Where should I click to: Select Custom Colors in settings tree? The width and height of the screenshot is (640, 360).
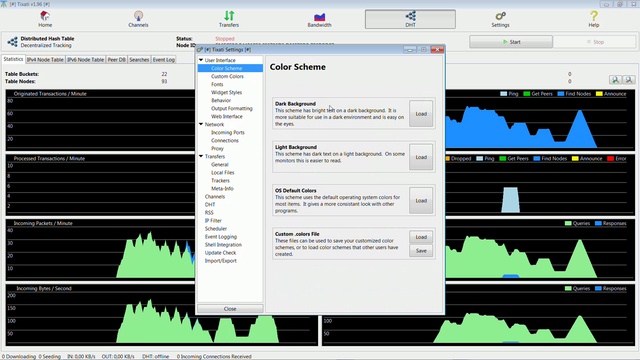227,76
